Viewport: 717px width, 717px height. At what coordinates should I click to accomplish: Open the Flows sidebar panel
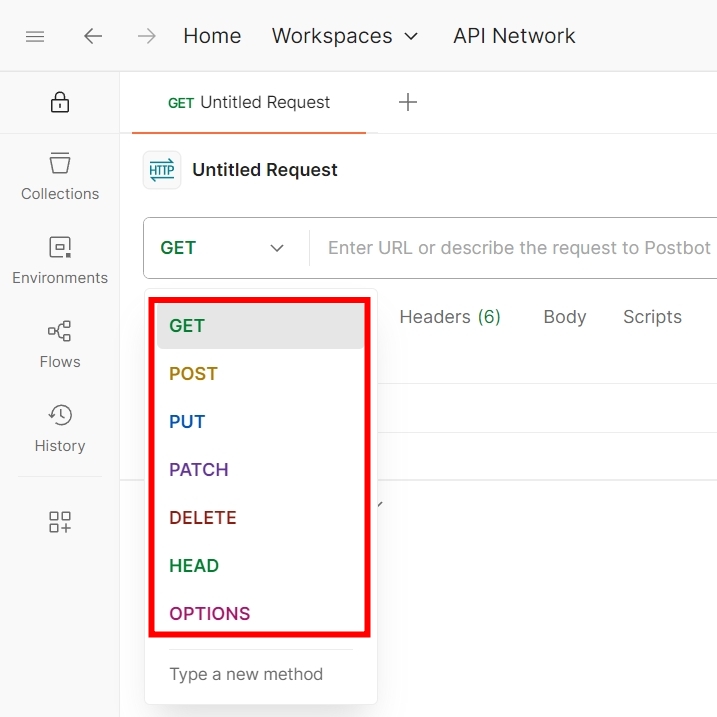[x=60, y=345]
